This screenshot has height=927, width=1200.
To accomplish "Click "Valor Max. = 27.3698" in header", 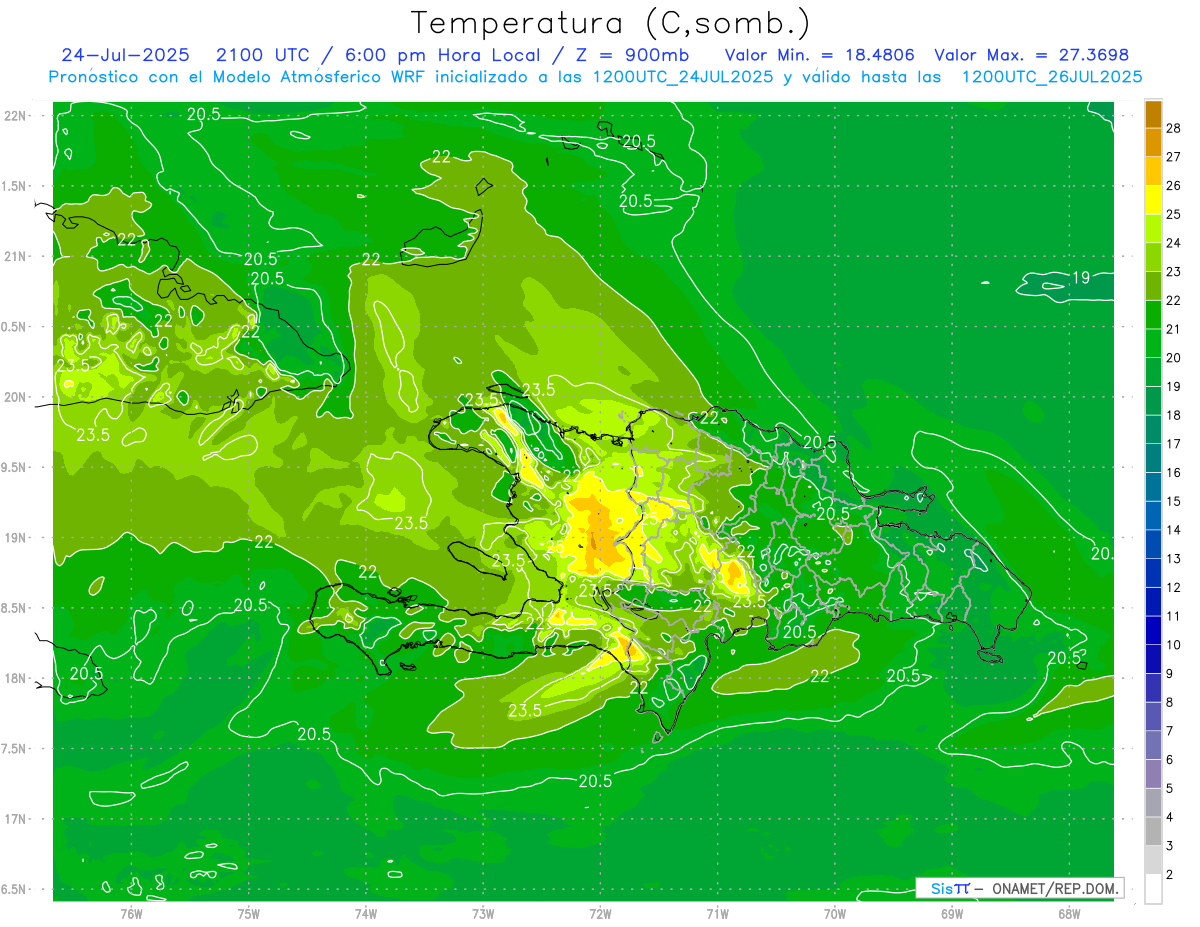I will [x=1033, y=55].
